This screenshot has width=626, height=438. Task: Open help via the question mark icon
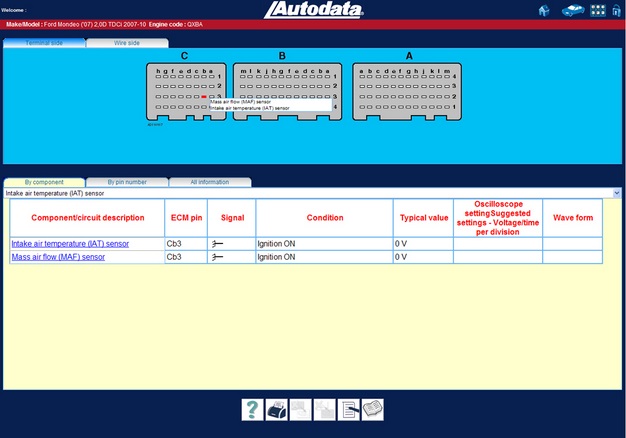pos(252,409)
